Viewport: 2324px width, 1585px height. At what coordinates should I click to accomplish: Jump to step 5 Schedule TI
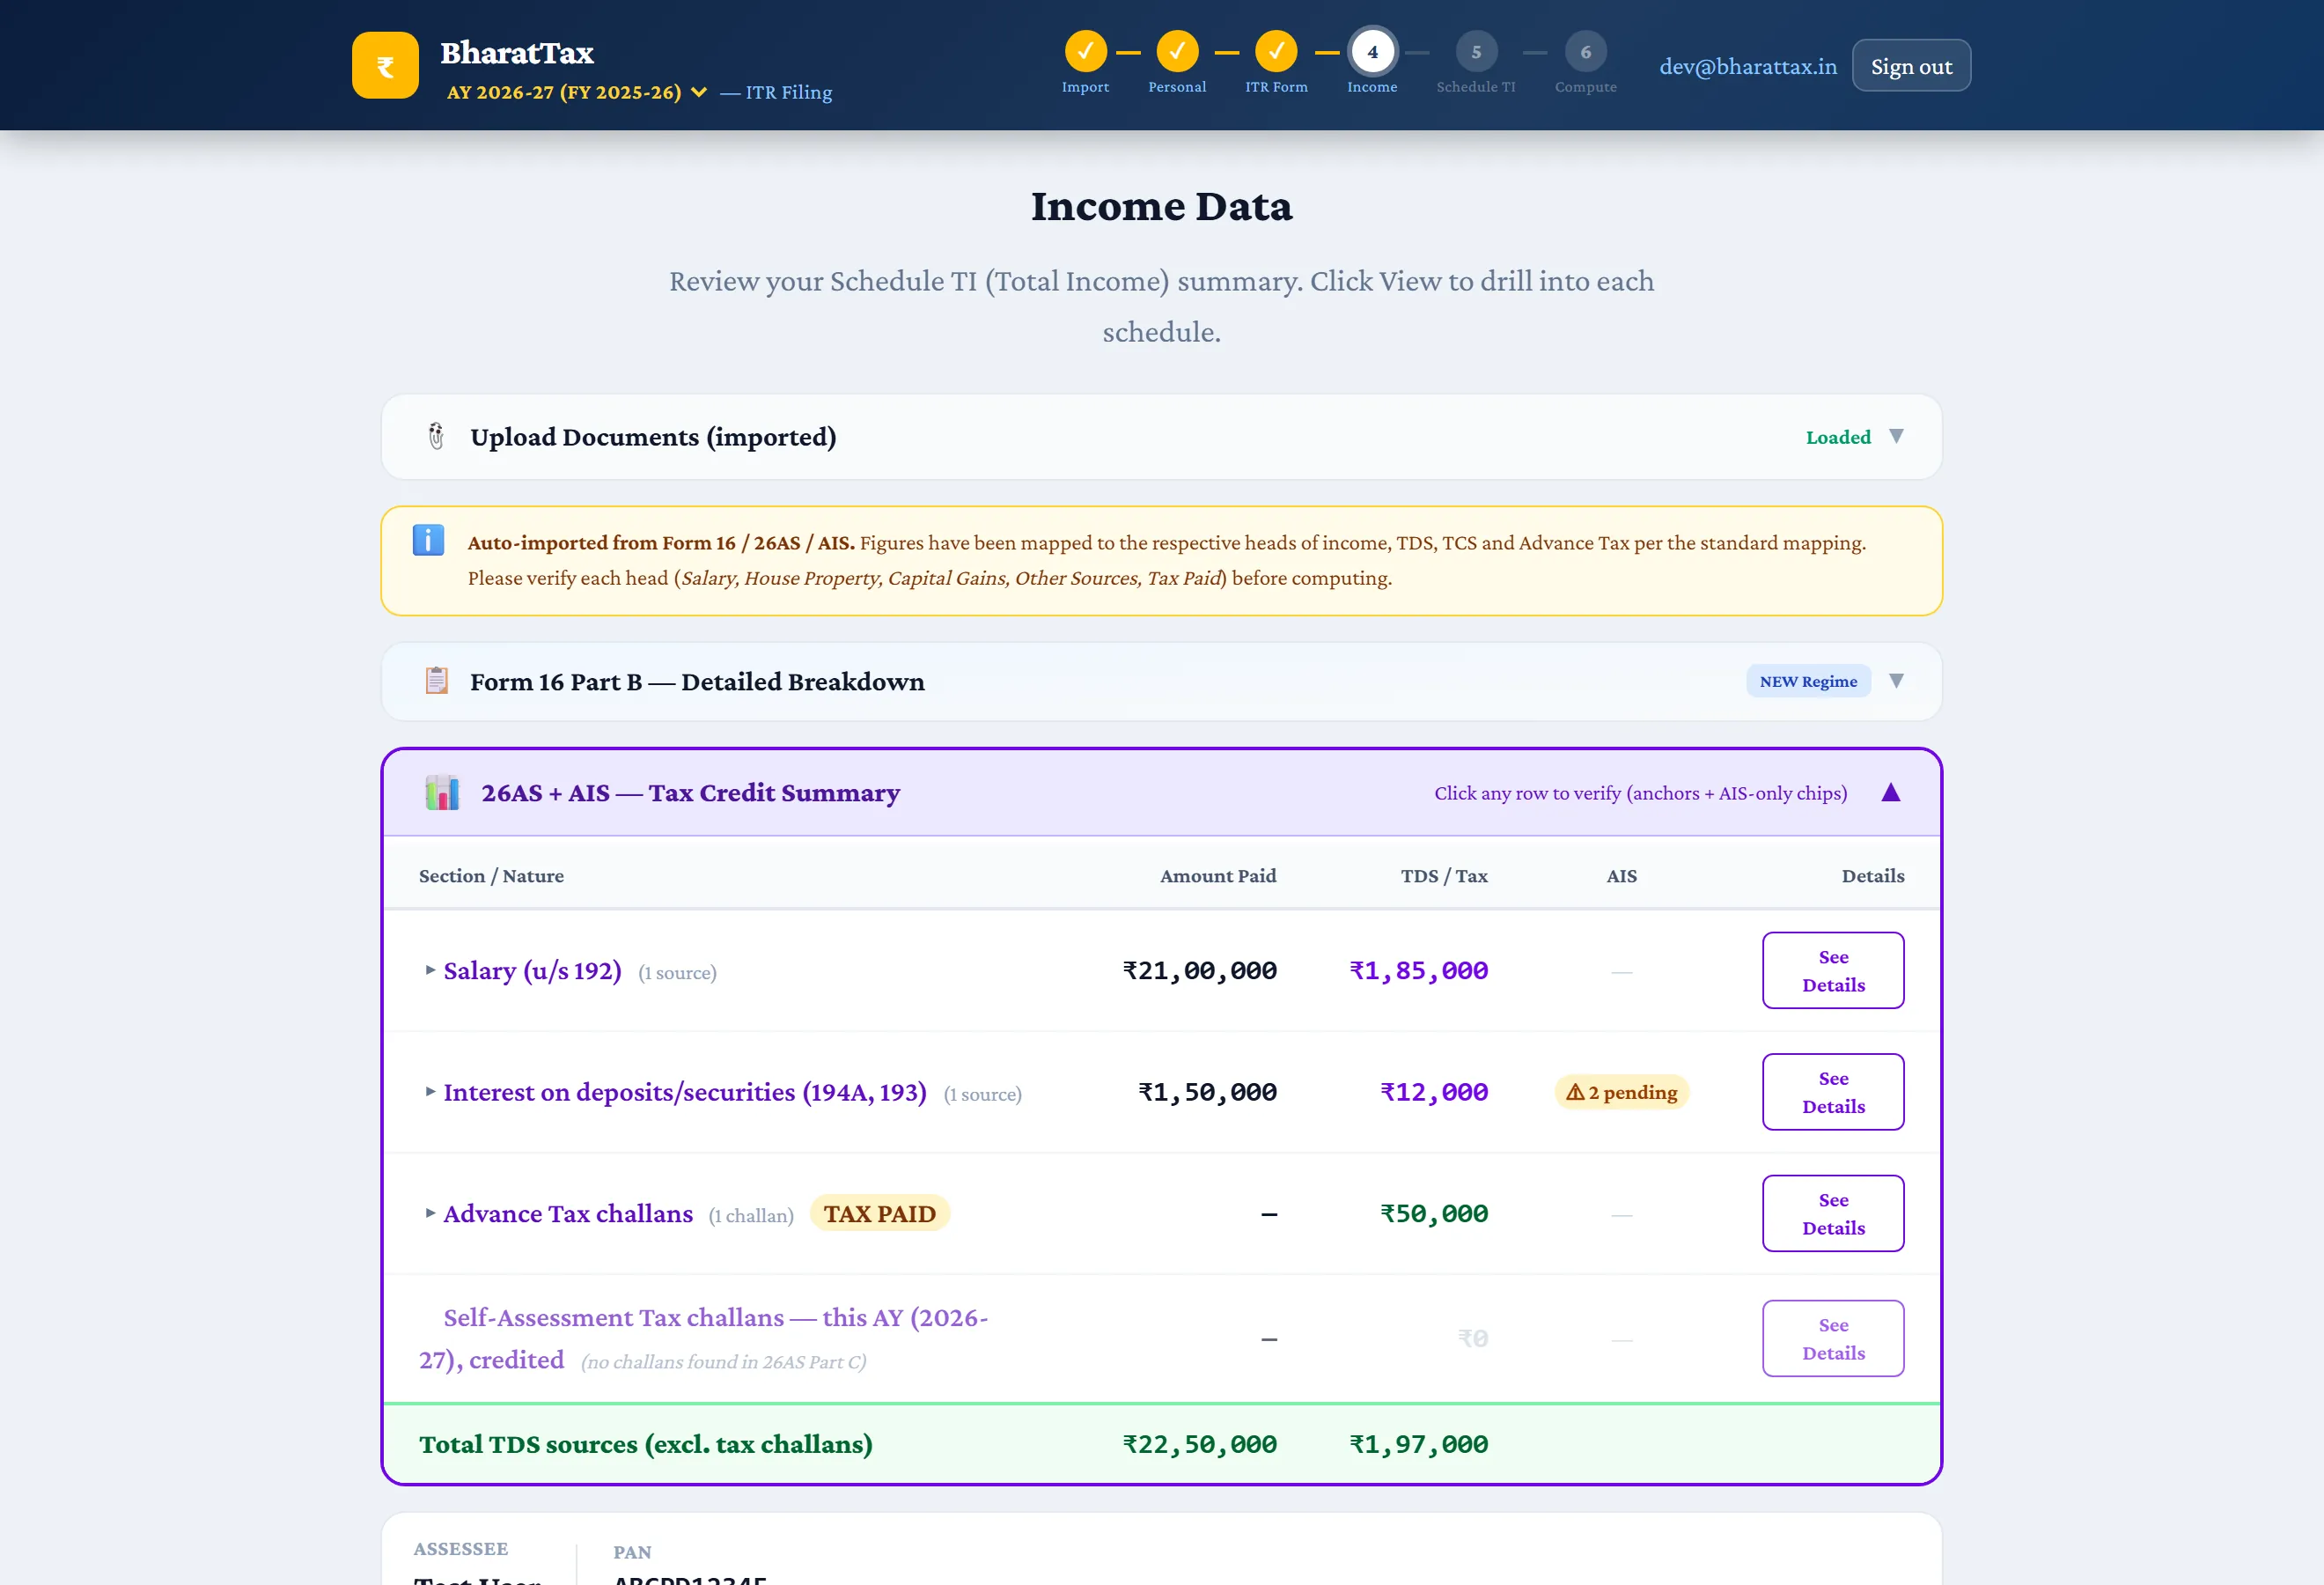click(x=1476, y=51)
